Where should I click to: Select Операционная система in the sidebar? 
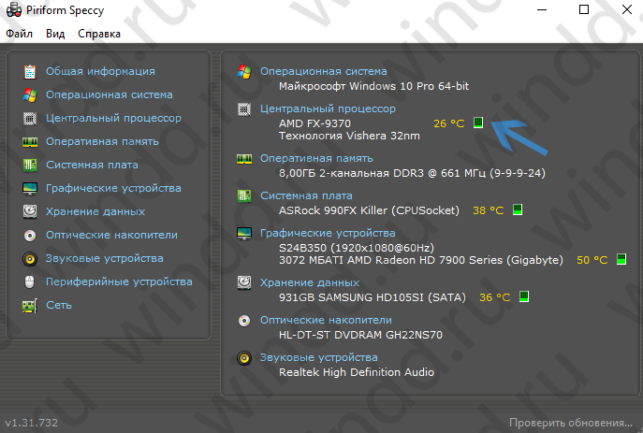pos(109,95)
